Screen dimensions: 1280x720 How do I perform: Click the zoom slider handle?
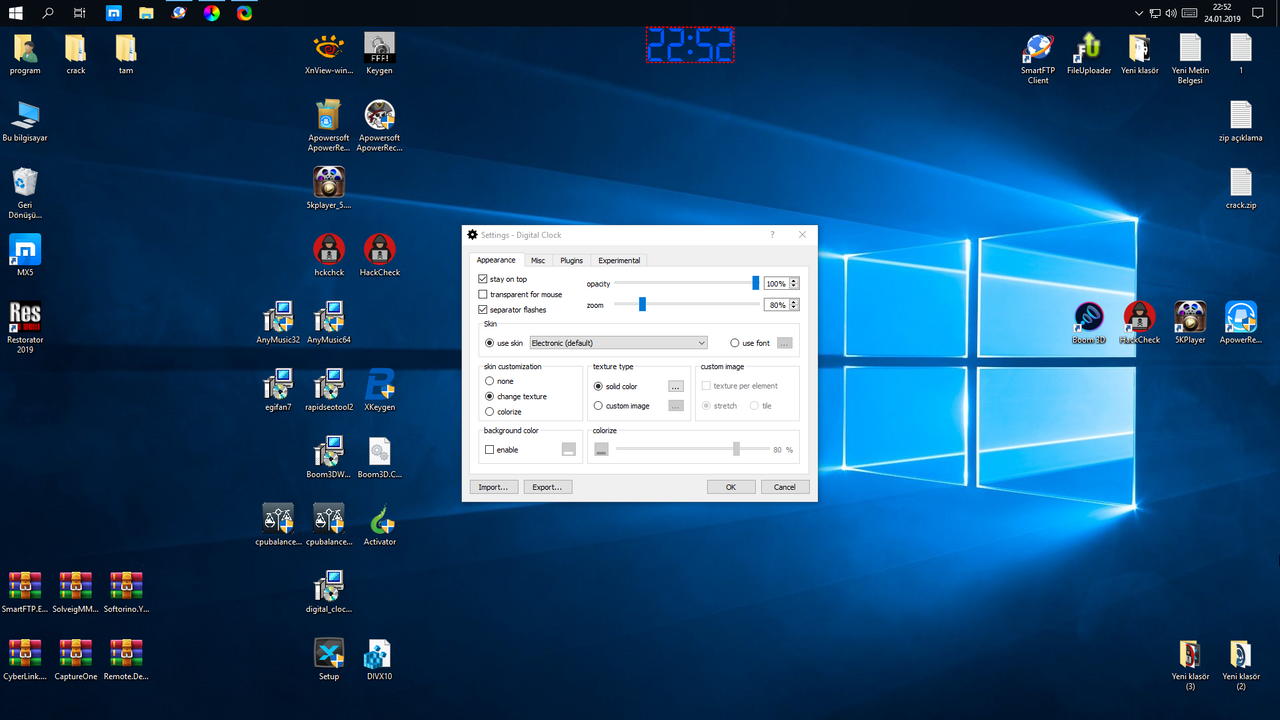pyautogui.click(x=642, y=304)
